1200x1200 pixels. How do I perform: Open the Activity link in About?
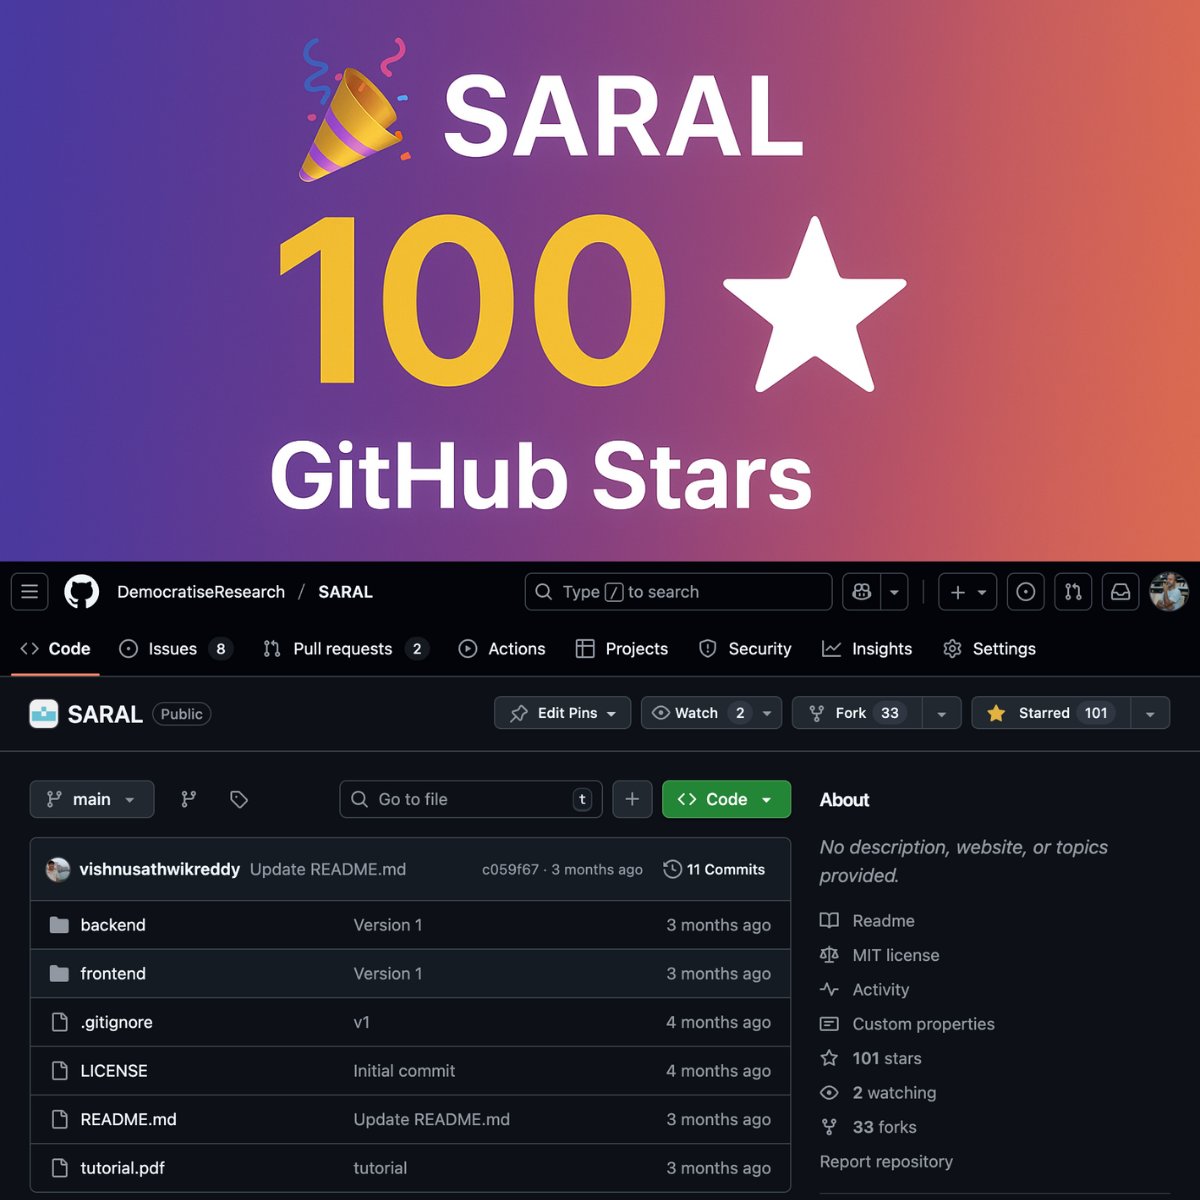(x=865, y=990)
